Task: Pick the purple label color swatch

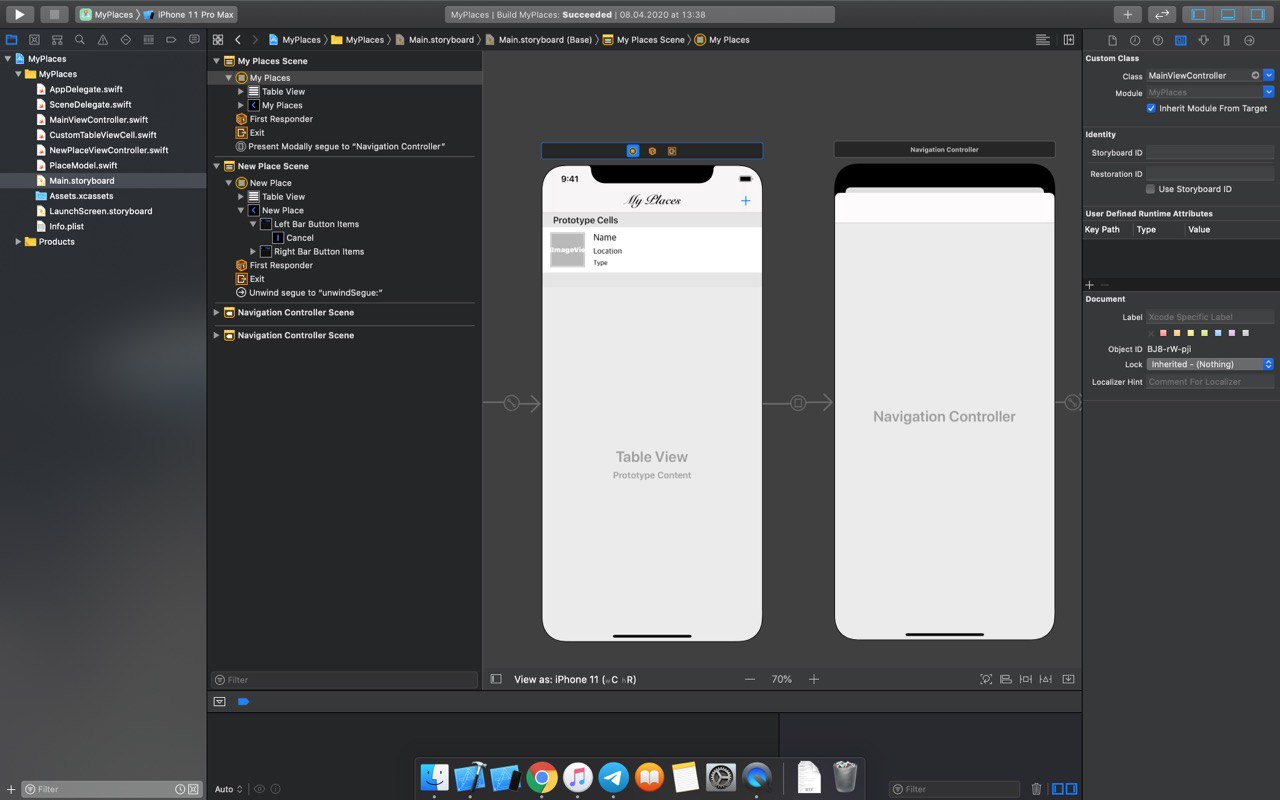Action: coord(1232,333)
